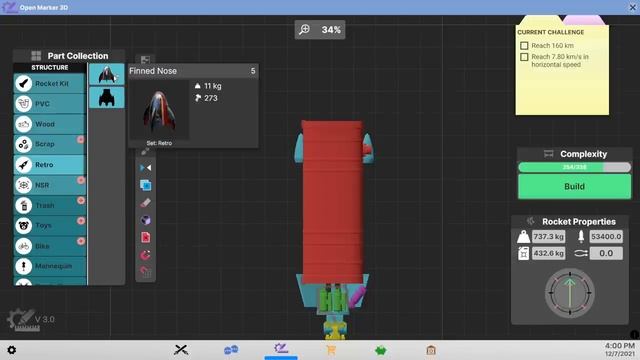Click the red badge on Trash row

[x=81, y=200]
